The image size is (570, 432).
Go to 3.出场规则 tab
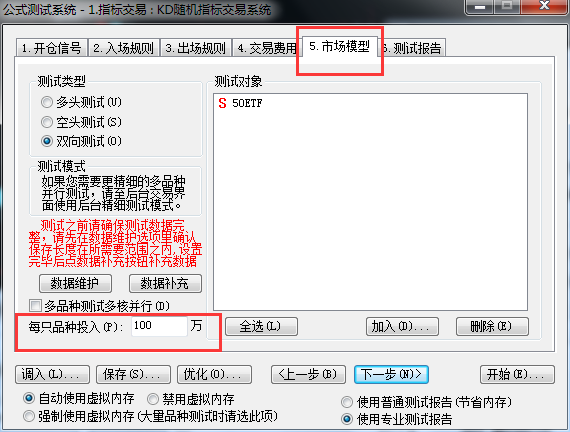tap(195, 48)
